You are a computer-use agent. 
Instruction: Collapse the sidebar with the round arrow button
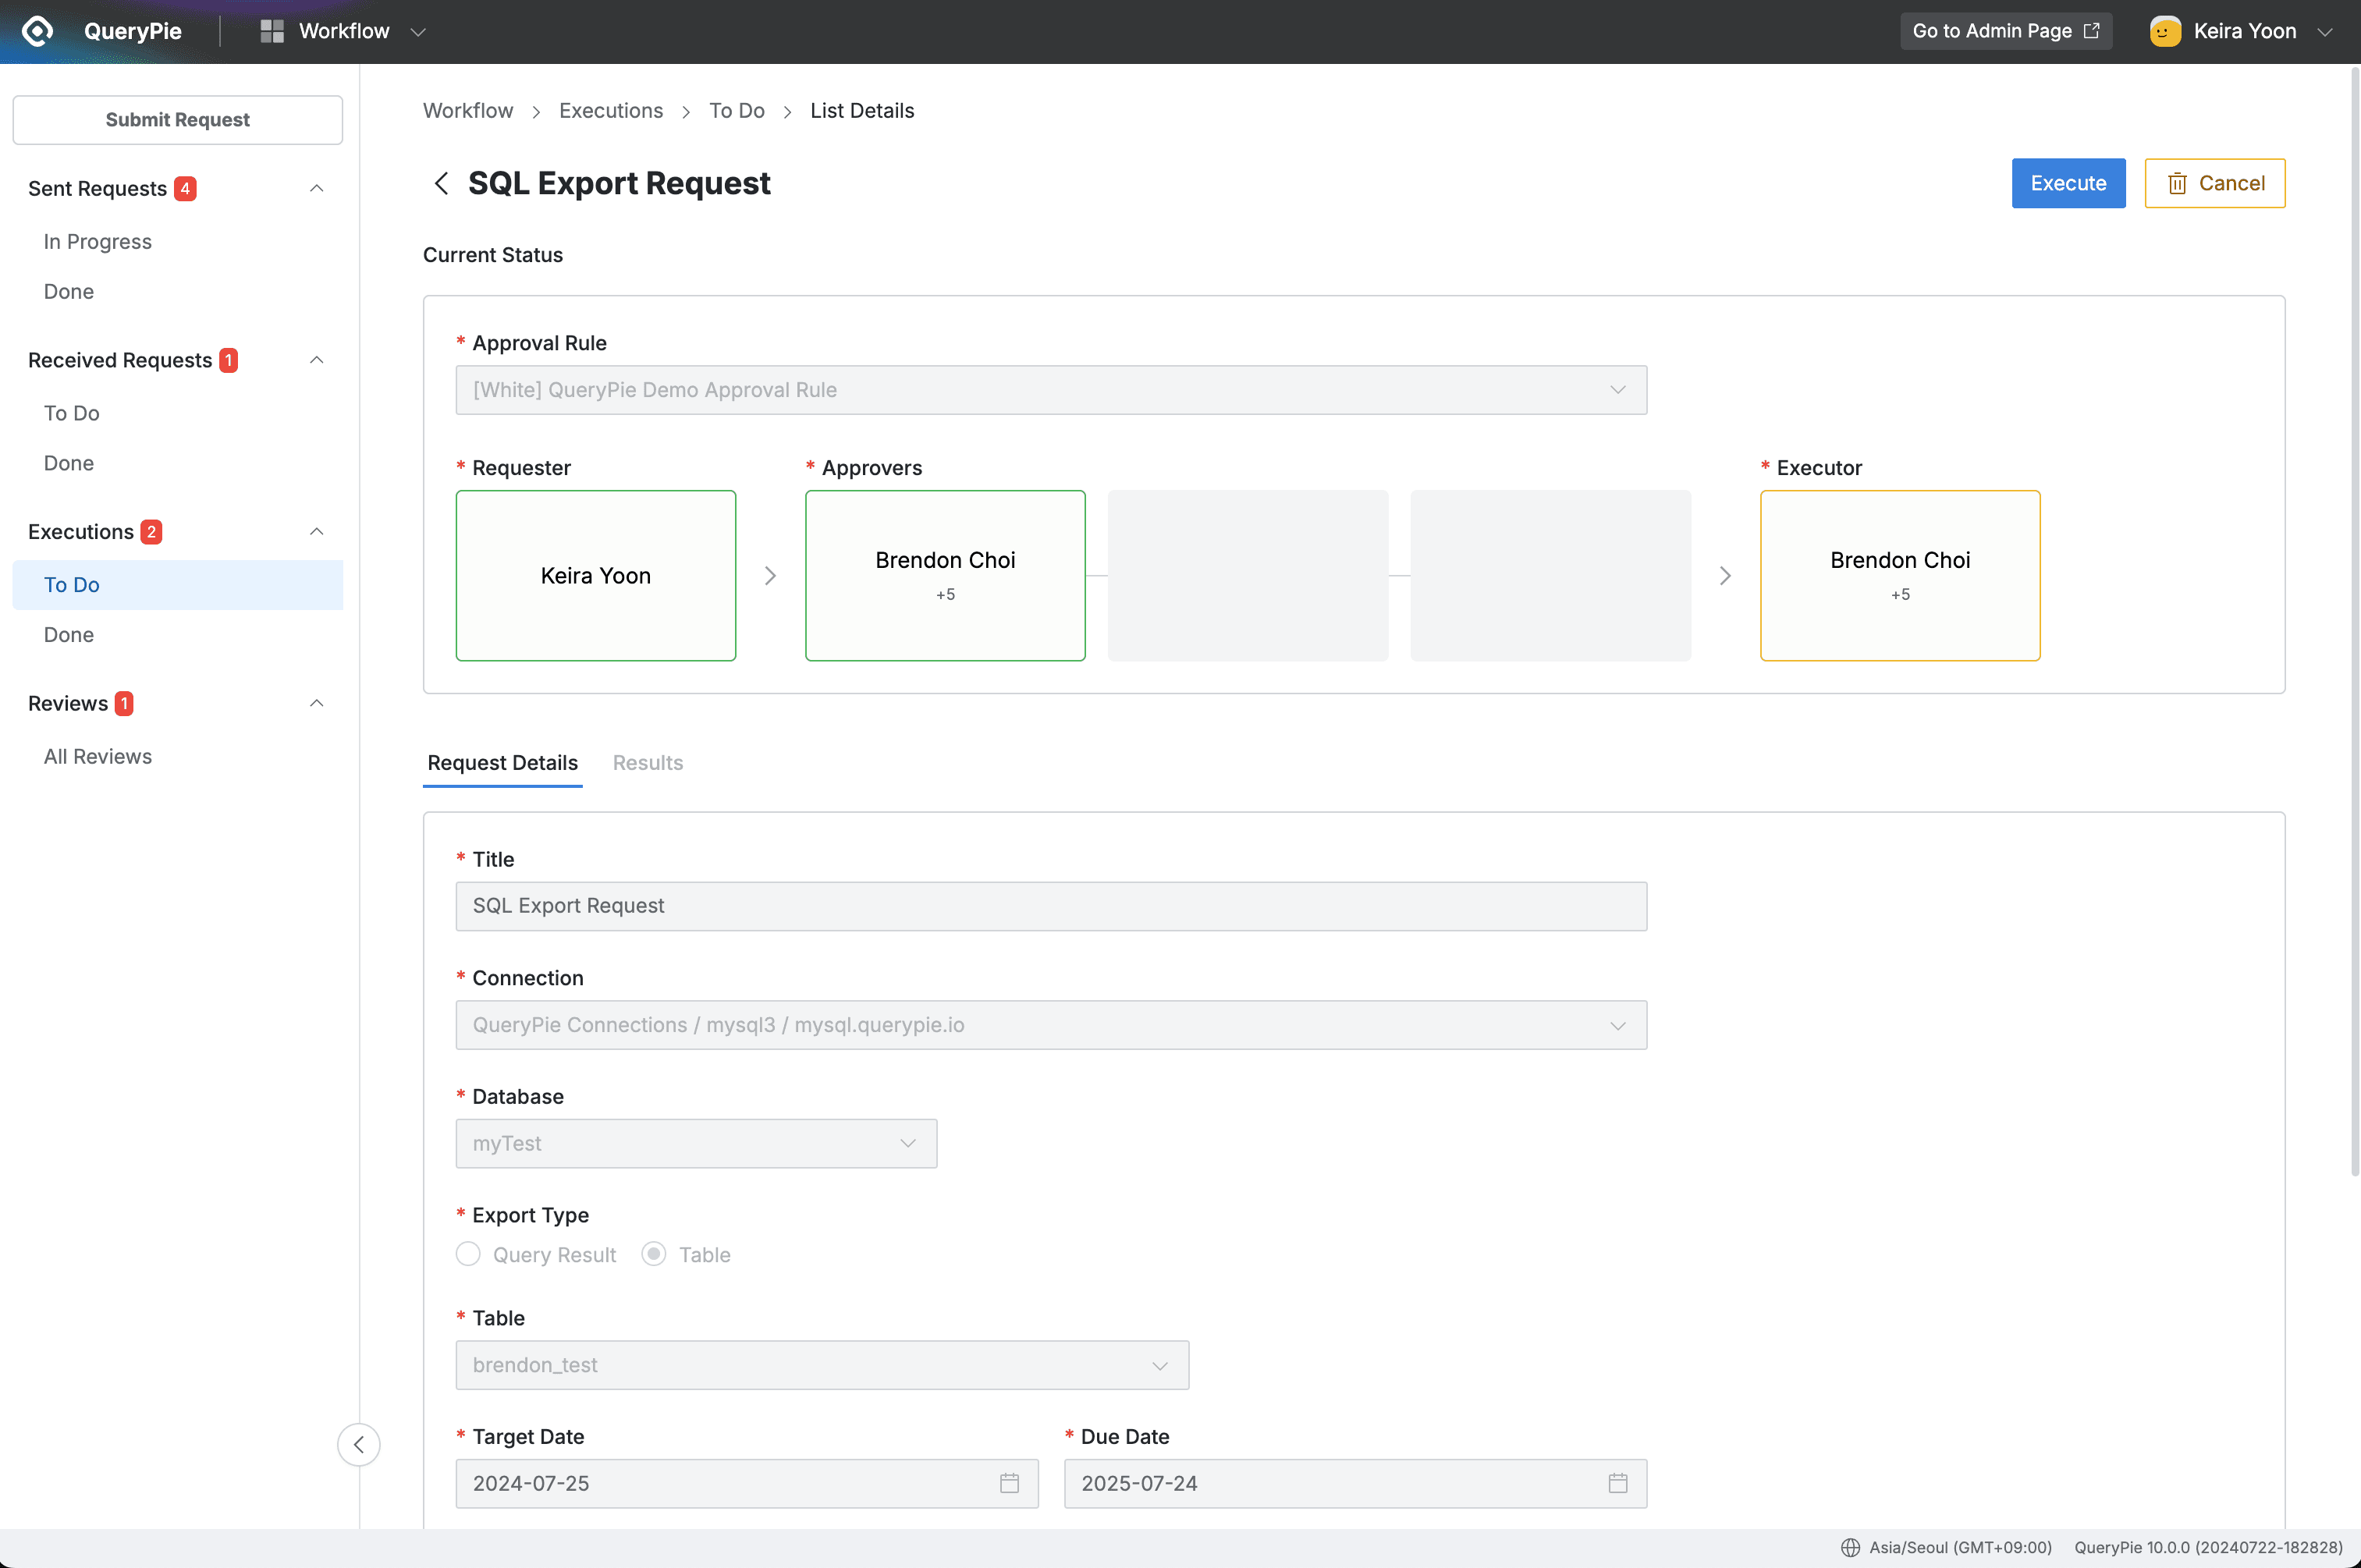[358, 1444]
